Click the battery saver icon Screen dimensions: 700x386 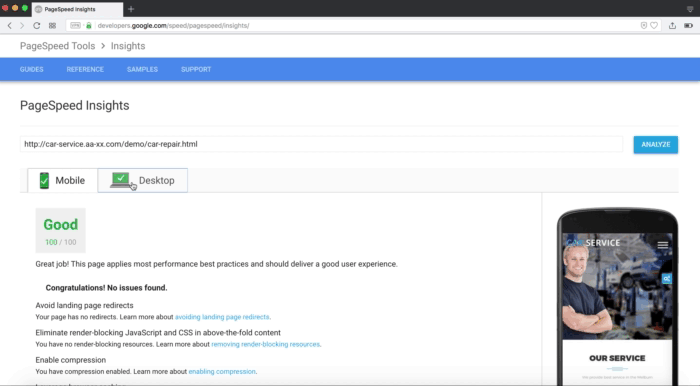688,25
